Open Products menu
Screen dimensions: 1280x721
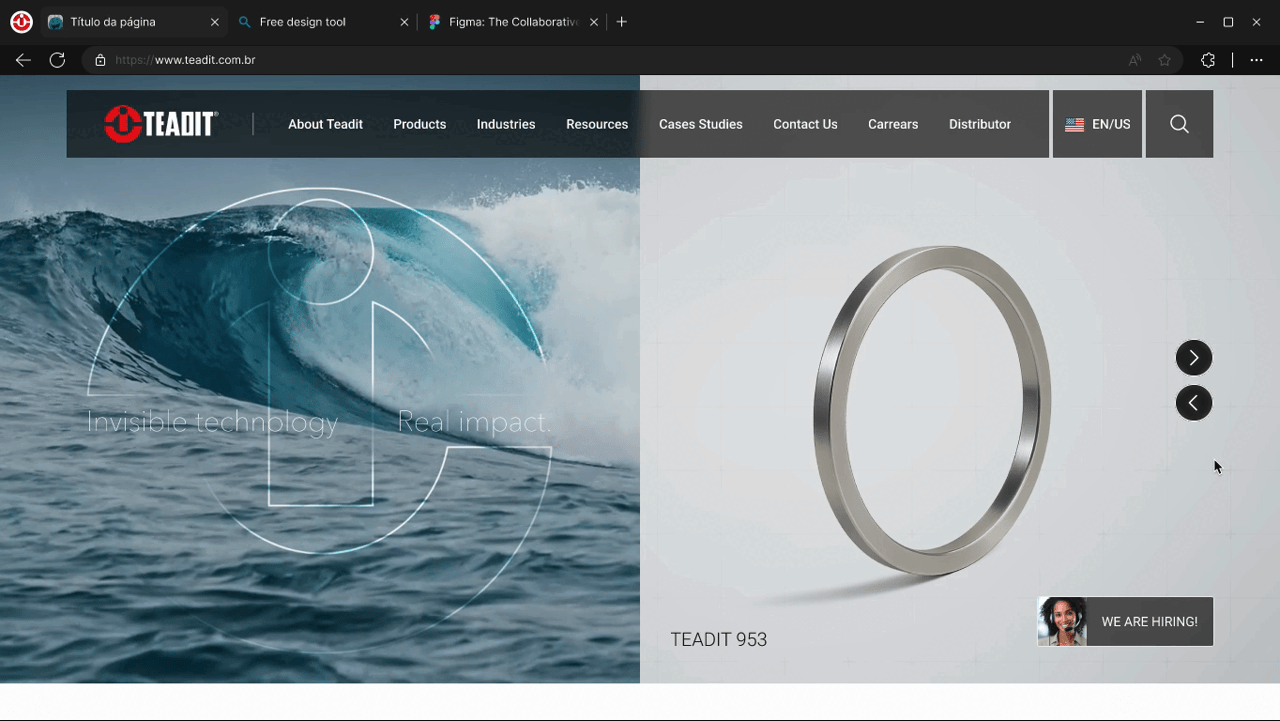419,124
